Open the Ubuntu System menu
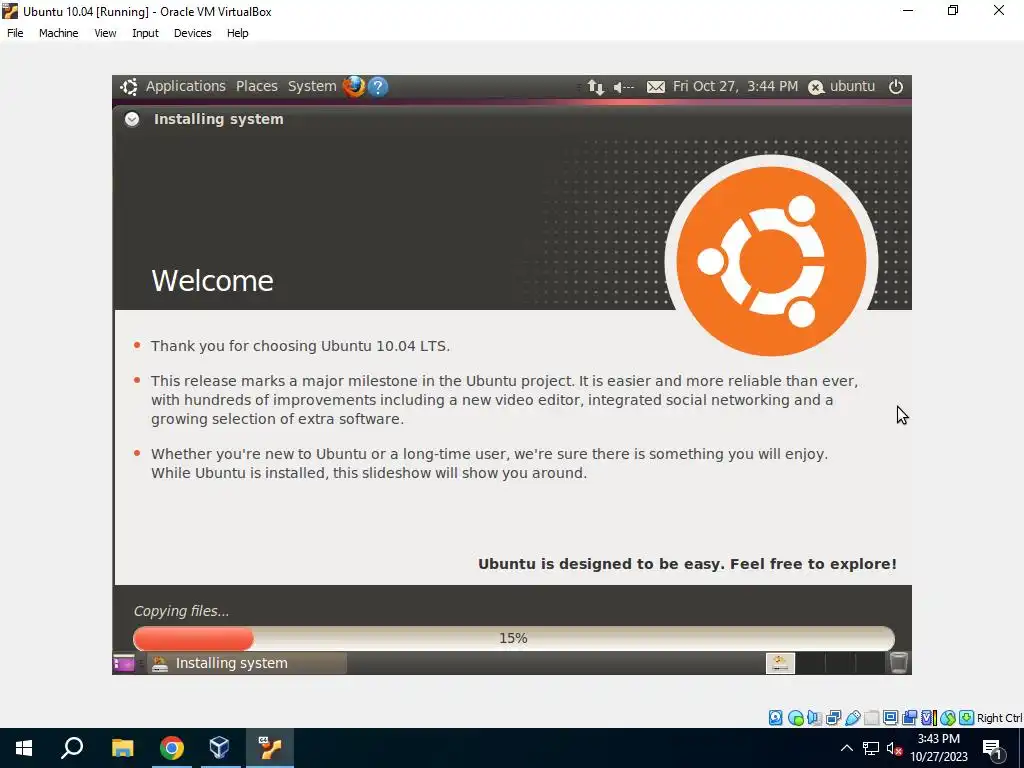The height and width of the screenshot is (768, 1024). pyautogui.click(x=312, y=86)
